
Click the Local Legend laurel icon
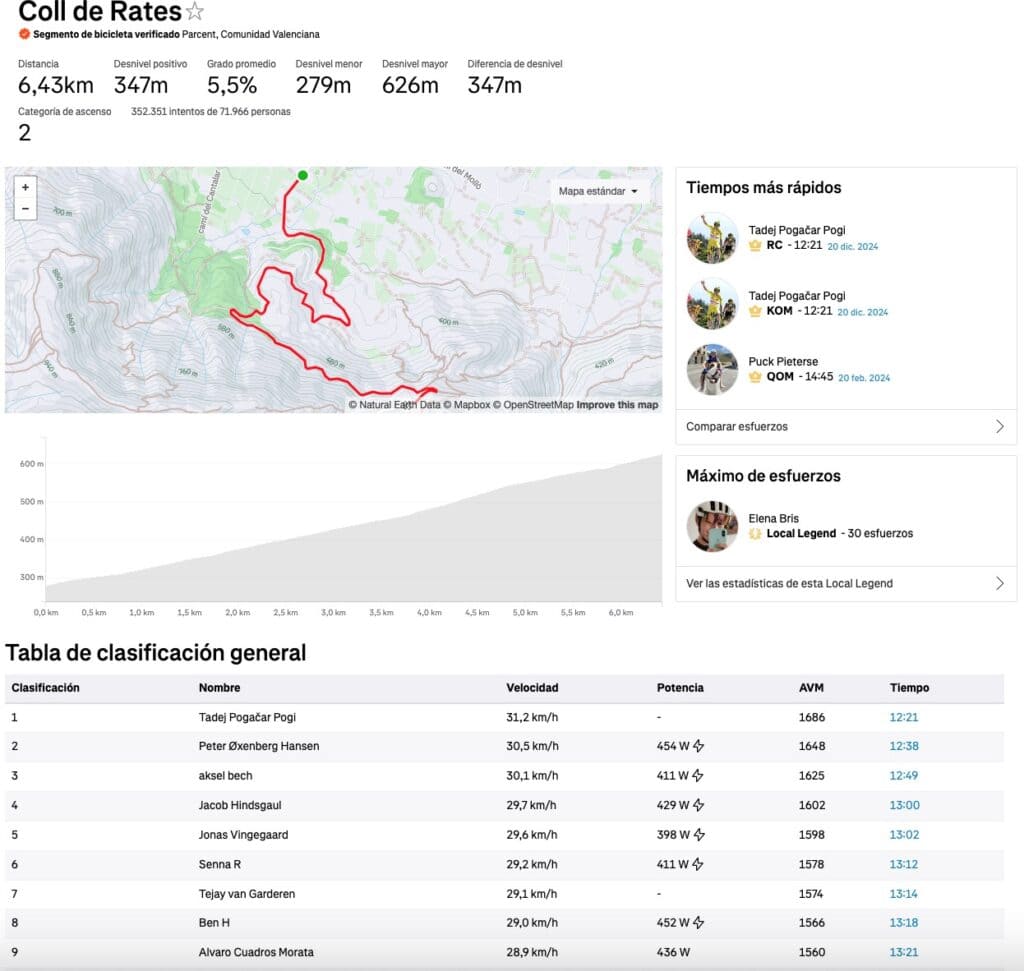click(x=755, y=534)
